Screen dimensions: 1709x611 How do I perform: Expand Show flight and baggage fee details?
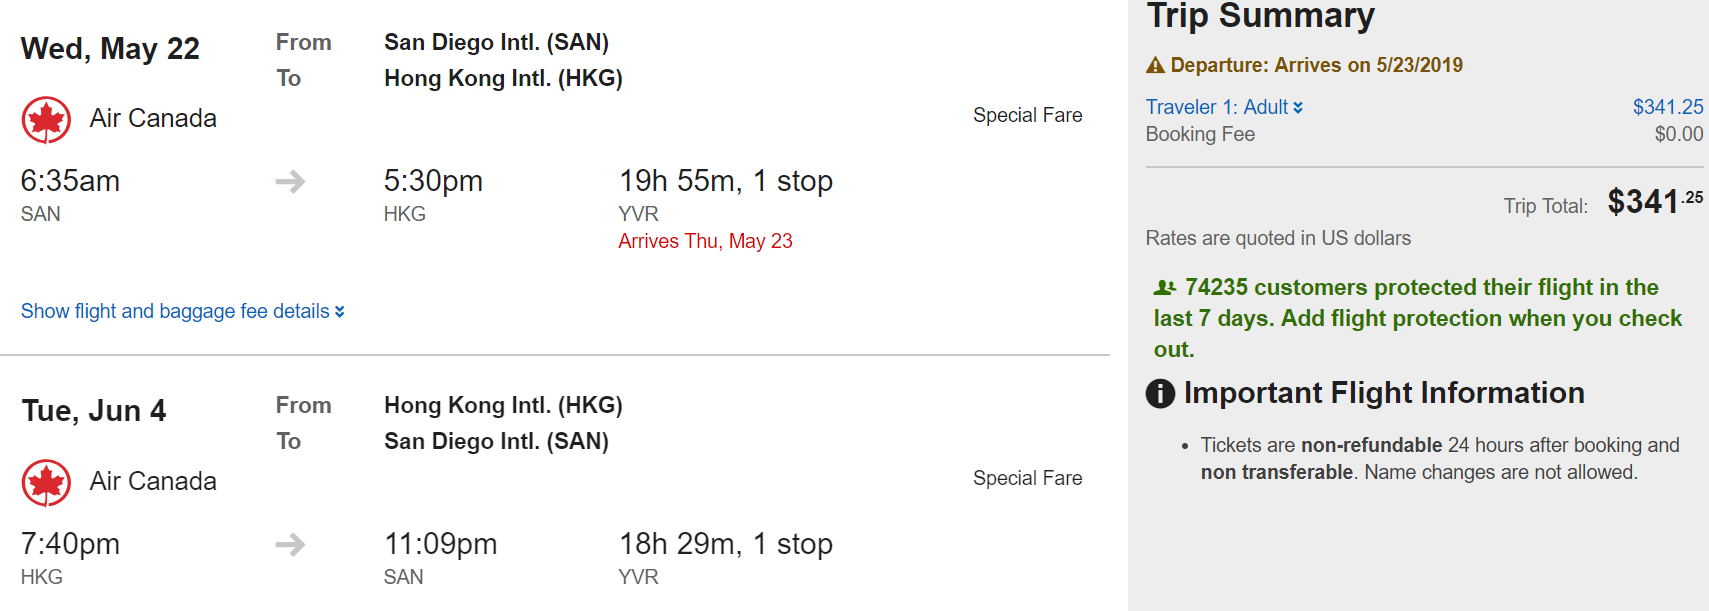coord(182,311)
